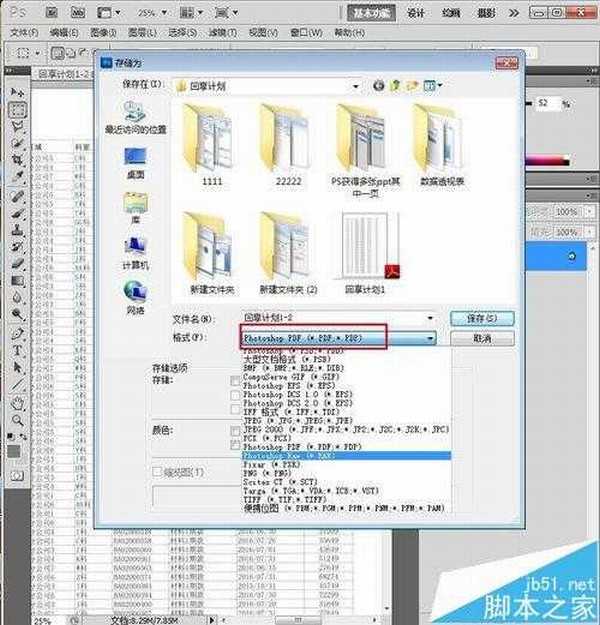Select the Move tool in toolbox
The image size is (600, 625).
point(17,92)
